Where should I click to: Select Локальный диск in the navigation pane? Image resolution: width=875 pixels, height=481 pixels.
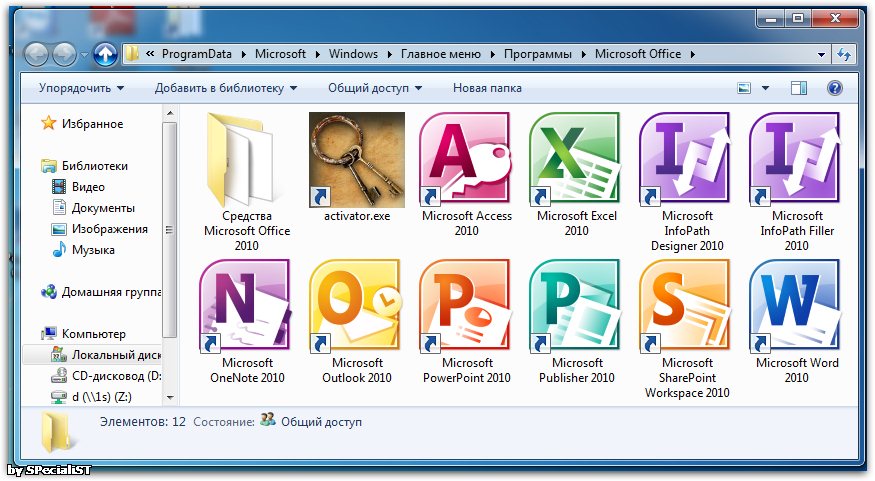pyautogui.click(x=93, y=355)
